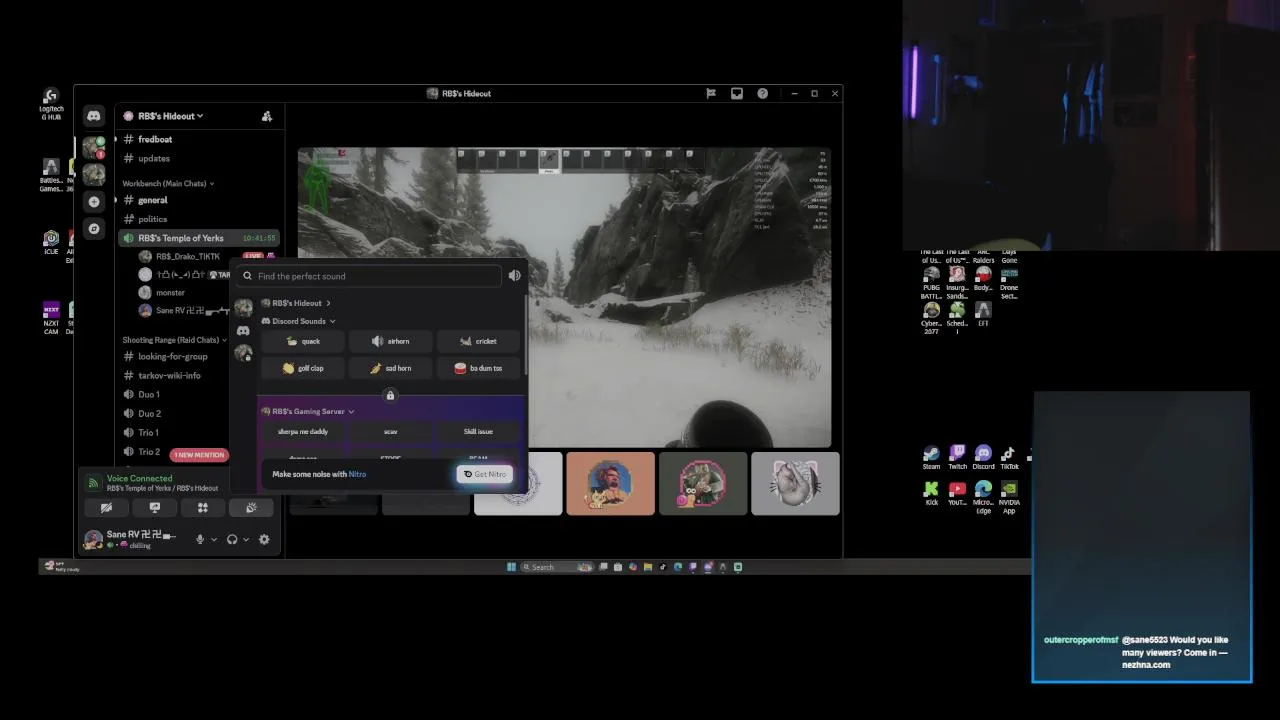Click the Add a Server plus icon

click(x=94, y=202)
